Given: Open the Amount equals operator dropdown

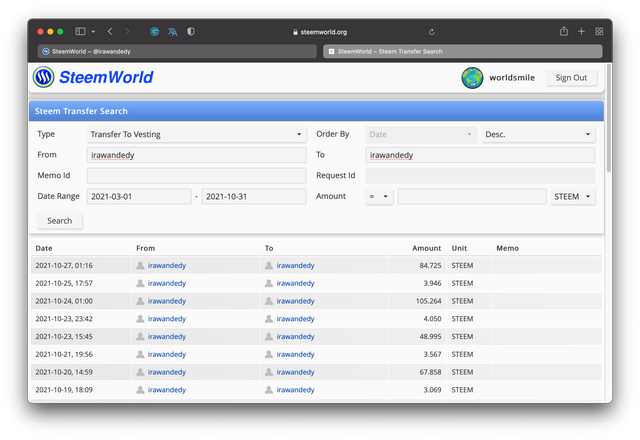Looking at the screenshot, I should pyautogui.click(x=379, y=196).
